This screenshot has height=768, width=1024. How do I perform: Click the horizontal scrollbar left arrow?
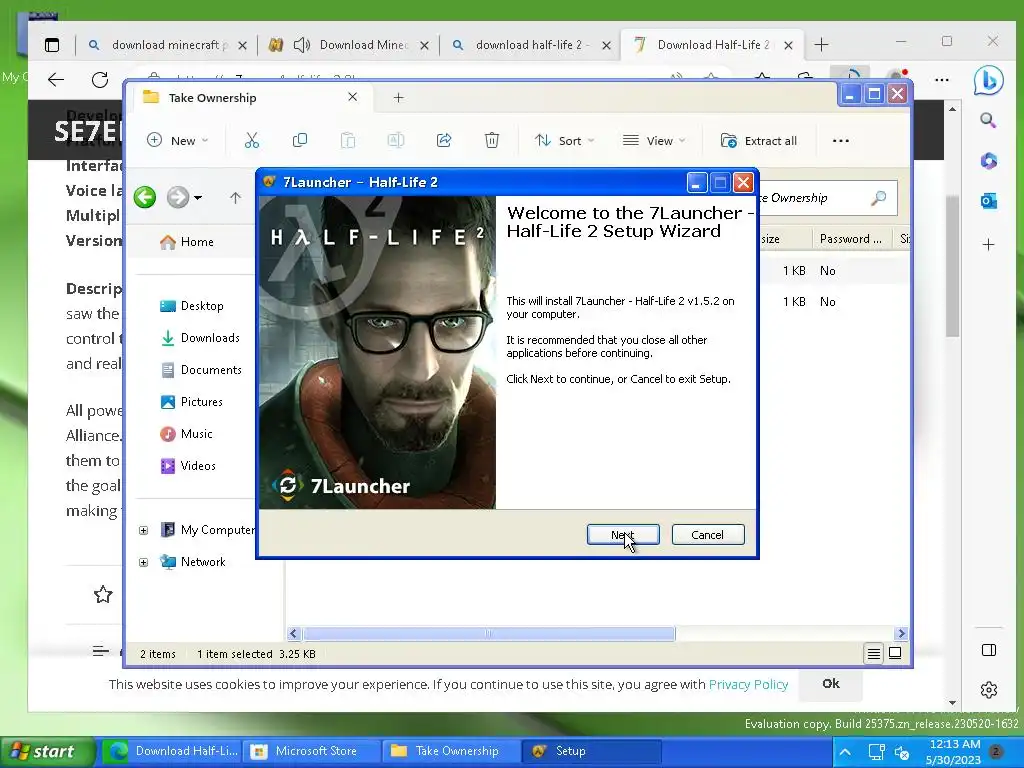click(293, 633)
